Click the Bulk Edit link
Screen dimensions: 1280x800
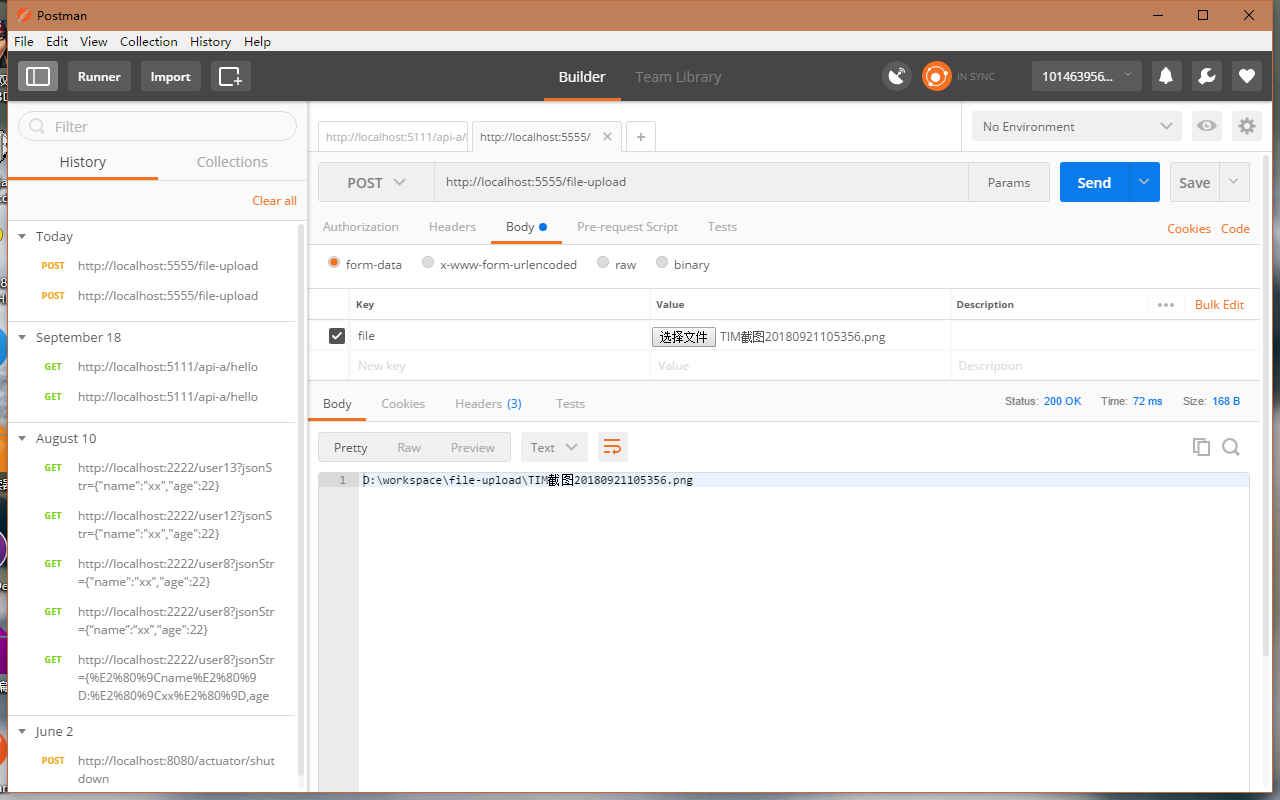(1219, 305)
